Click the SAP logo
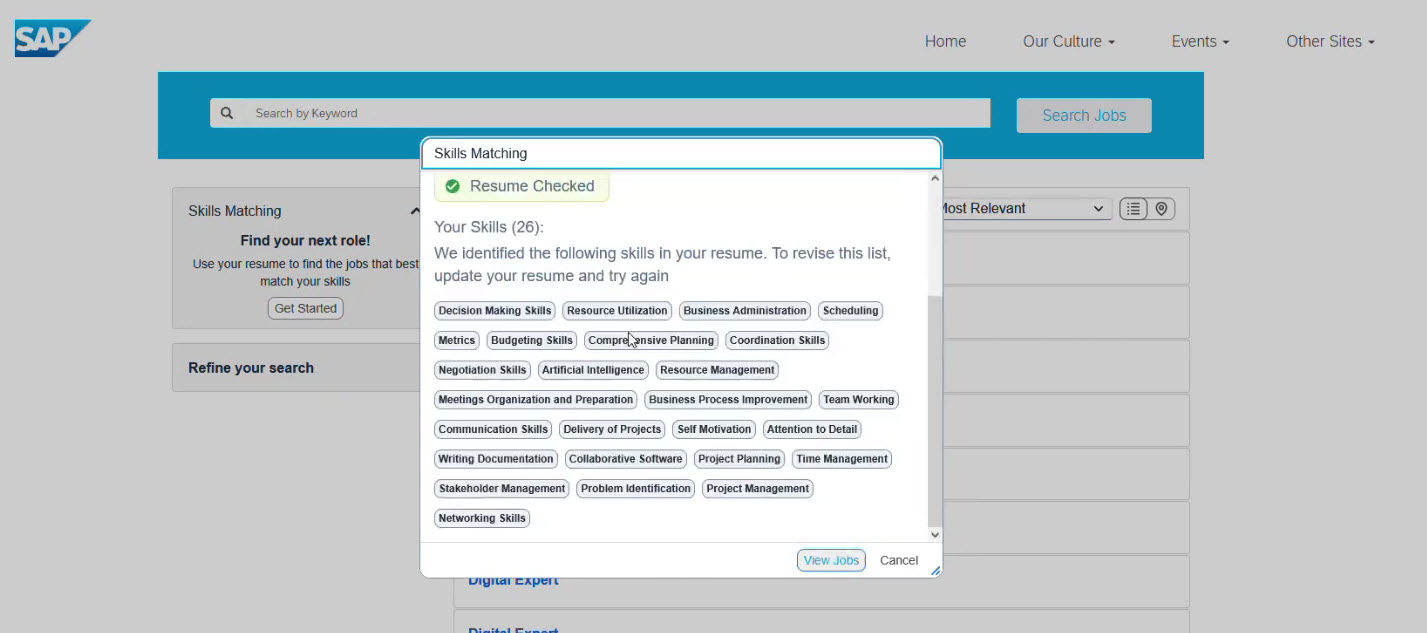The image size is (1427, 633). [51, 39]
